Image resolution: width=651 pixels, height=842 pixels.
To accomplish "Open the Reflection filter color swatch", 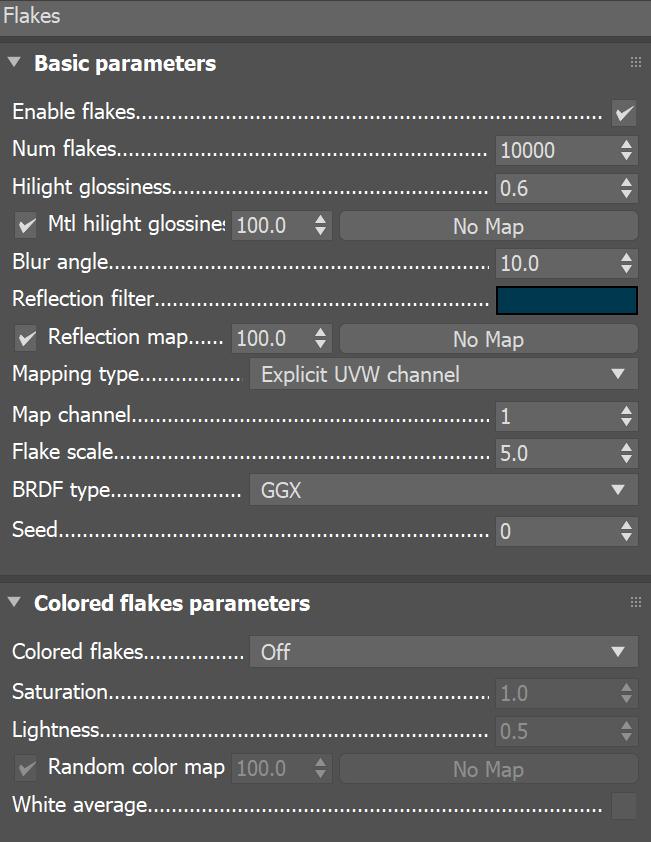I will [566, 299].
